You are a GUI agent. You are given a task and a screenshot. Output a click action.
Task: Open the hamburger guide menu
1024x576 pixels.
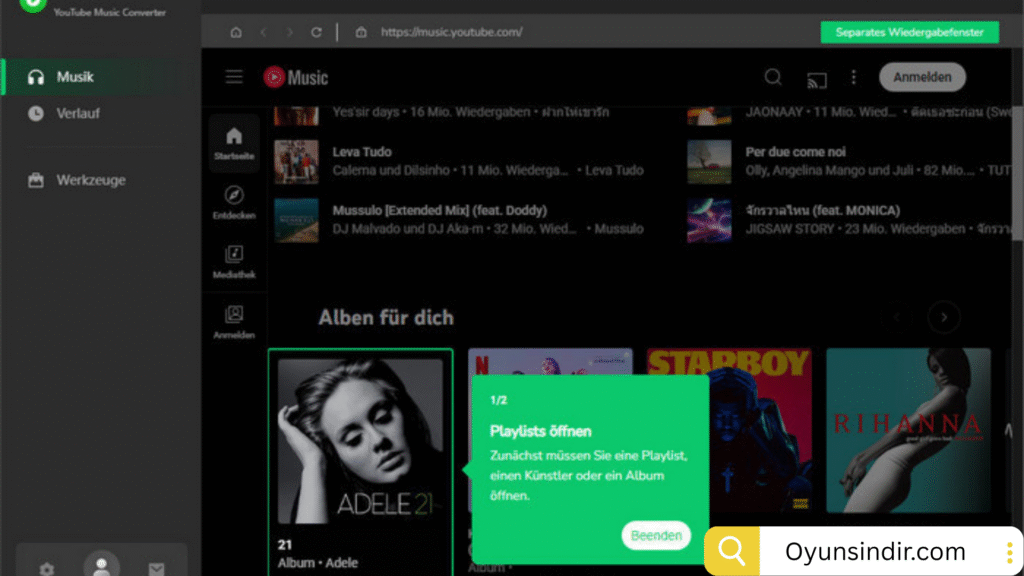coord(234,77)
